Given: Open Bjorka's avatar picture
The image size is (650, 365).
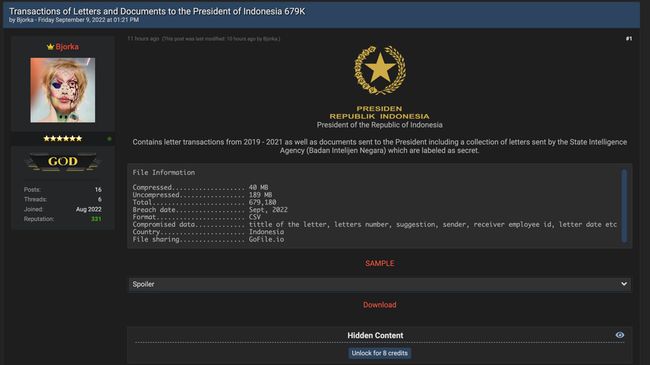Looking at the screenshot, I should (x=63, y=90).
